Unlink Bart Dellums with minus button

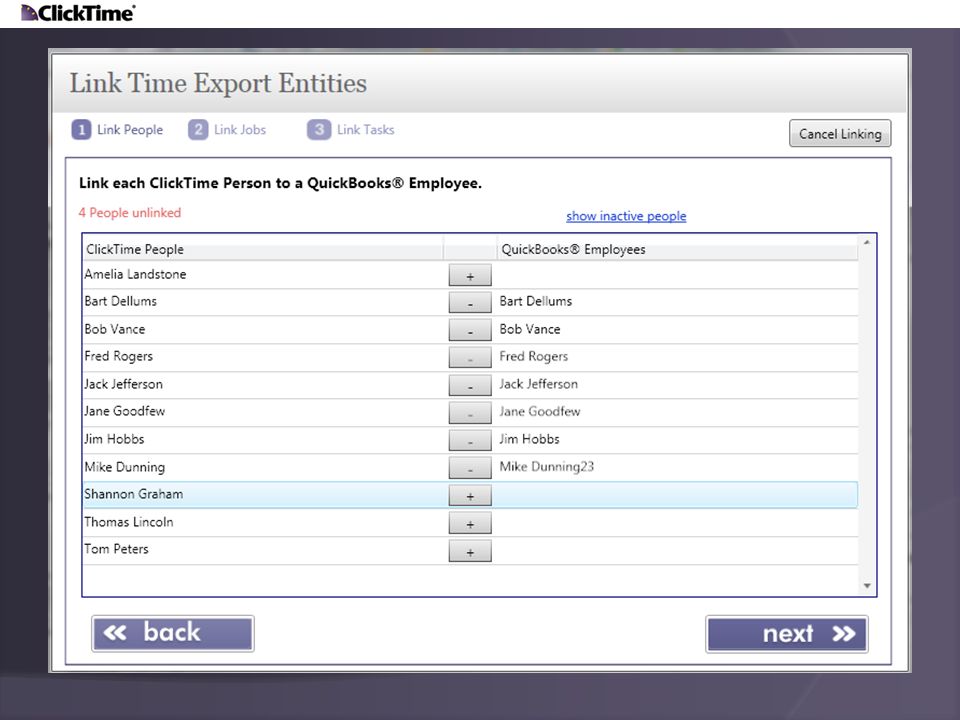[470, 302]
